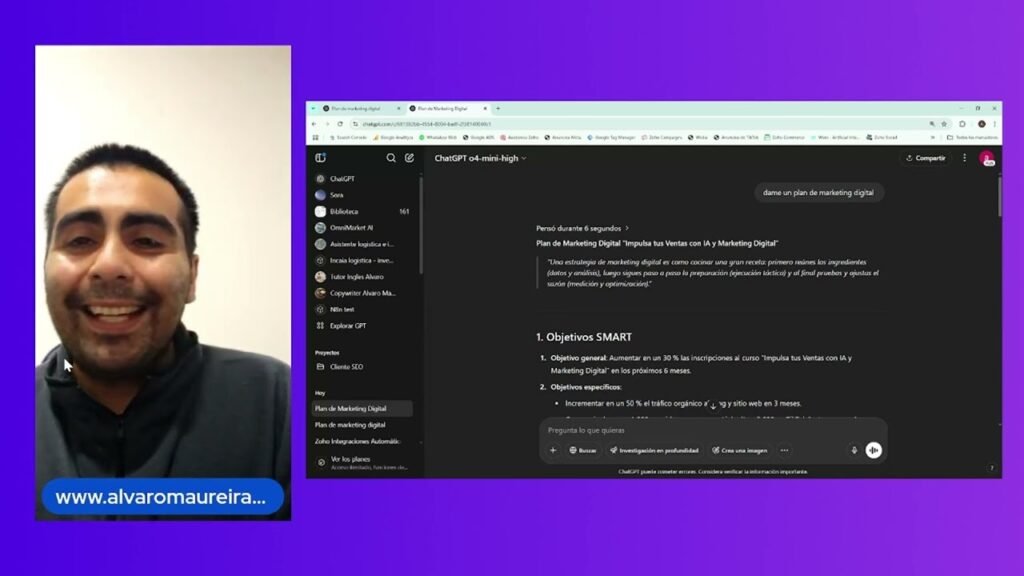Open the ChatGPT o4-mini-high model dropdown
Screen dimensions: 1024x576
[480, 158]
